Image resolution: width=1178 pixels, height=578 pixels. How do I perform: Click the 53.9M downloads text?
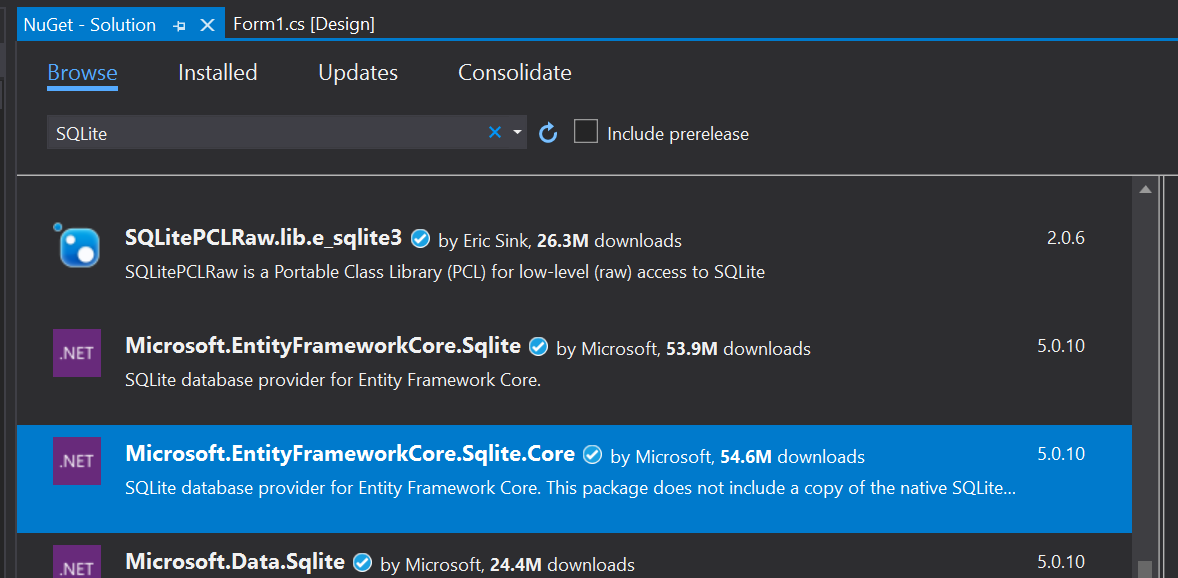[739, 349]
